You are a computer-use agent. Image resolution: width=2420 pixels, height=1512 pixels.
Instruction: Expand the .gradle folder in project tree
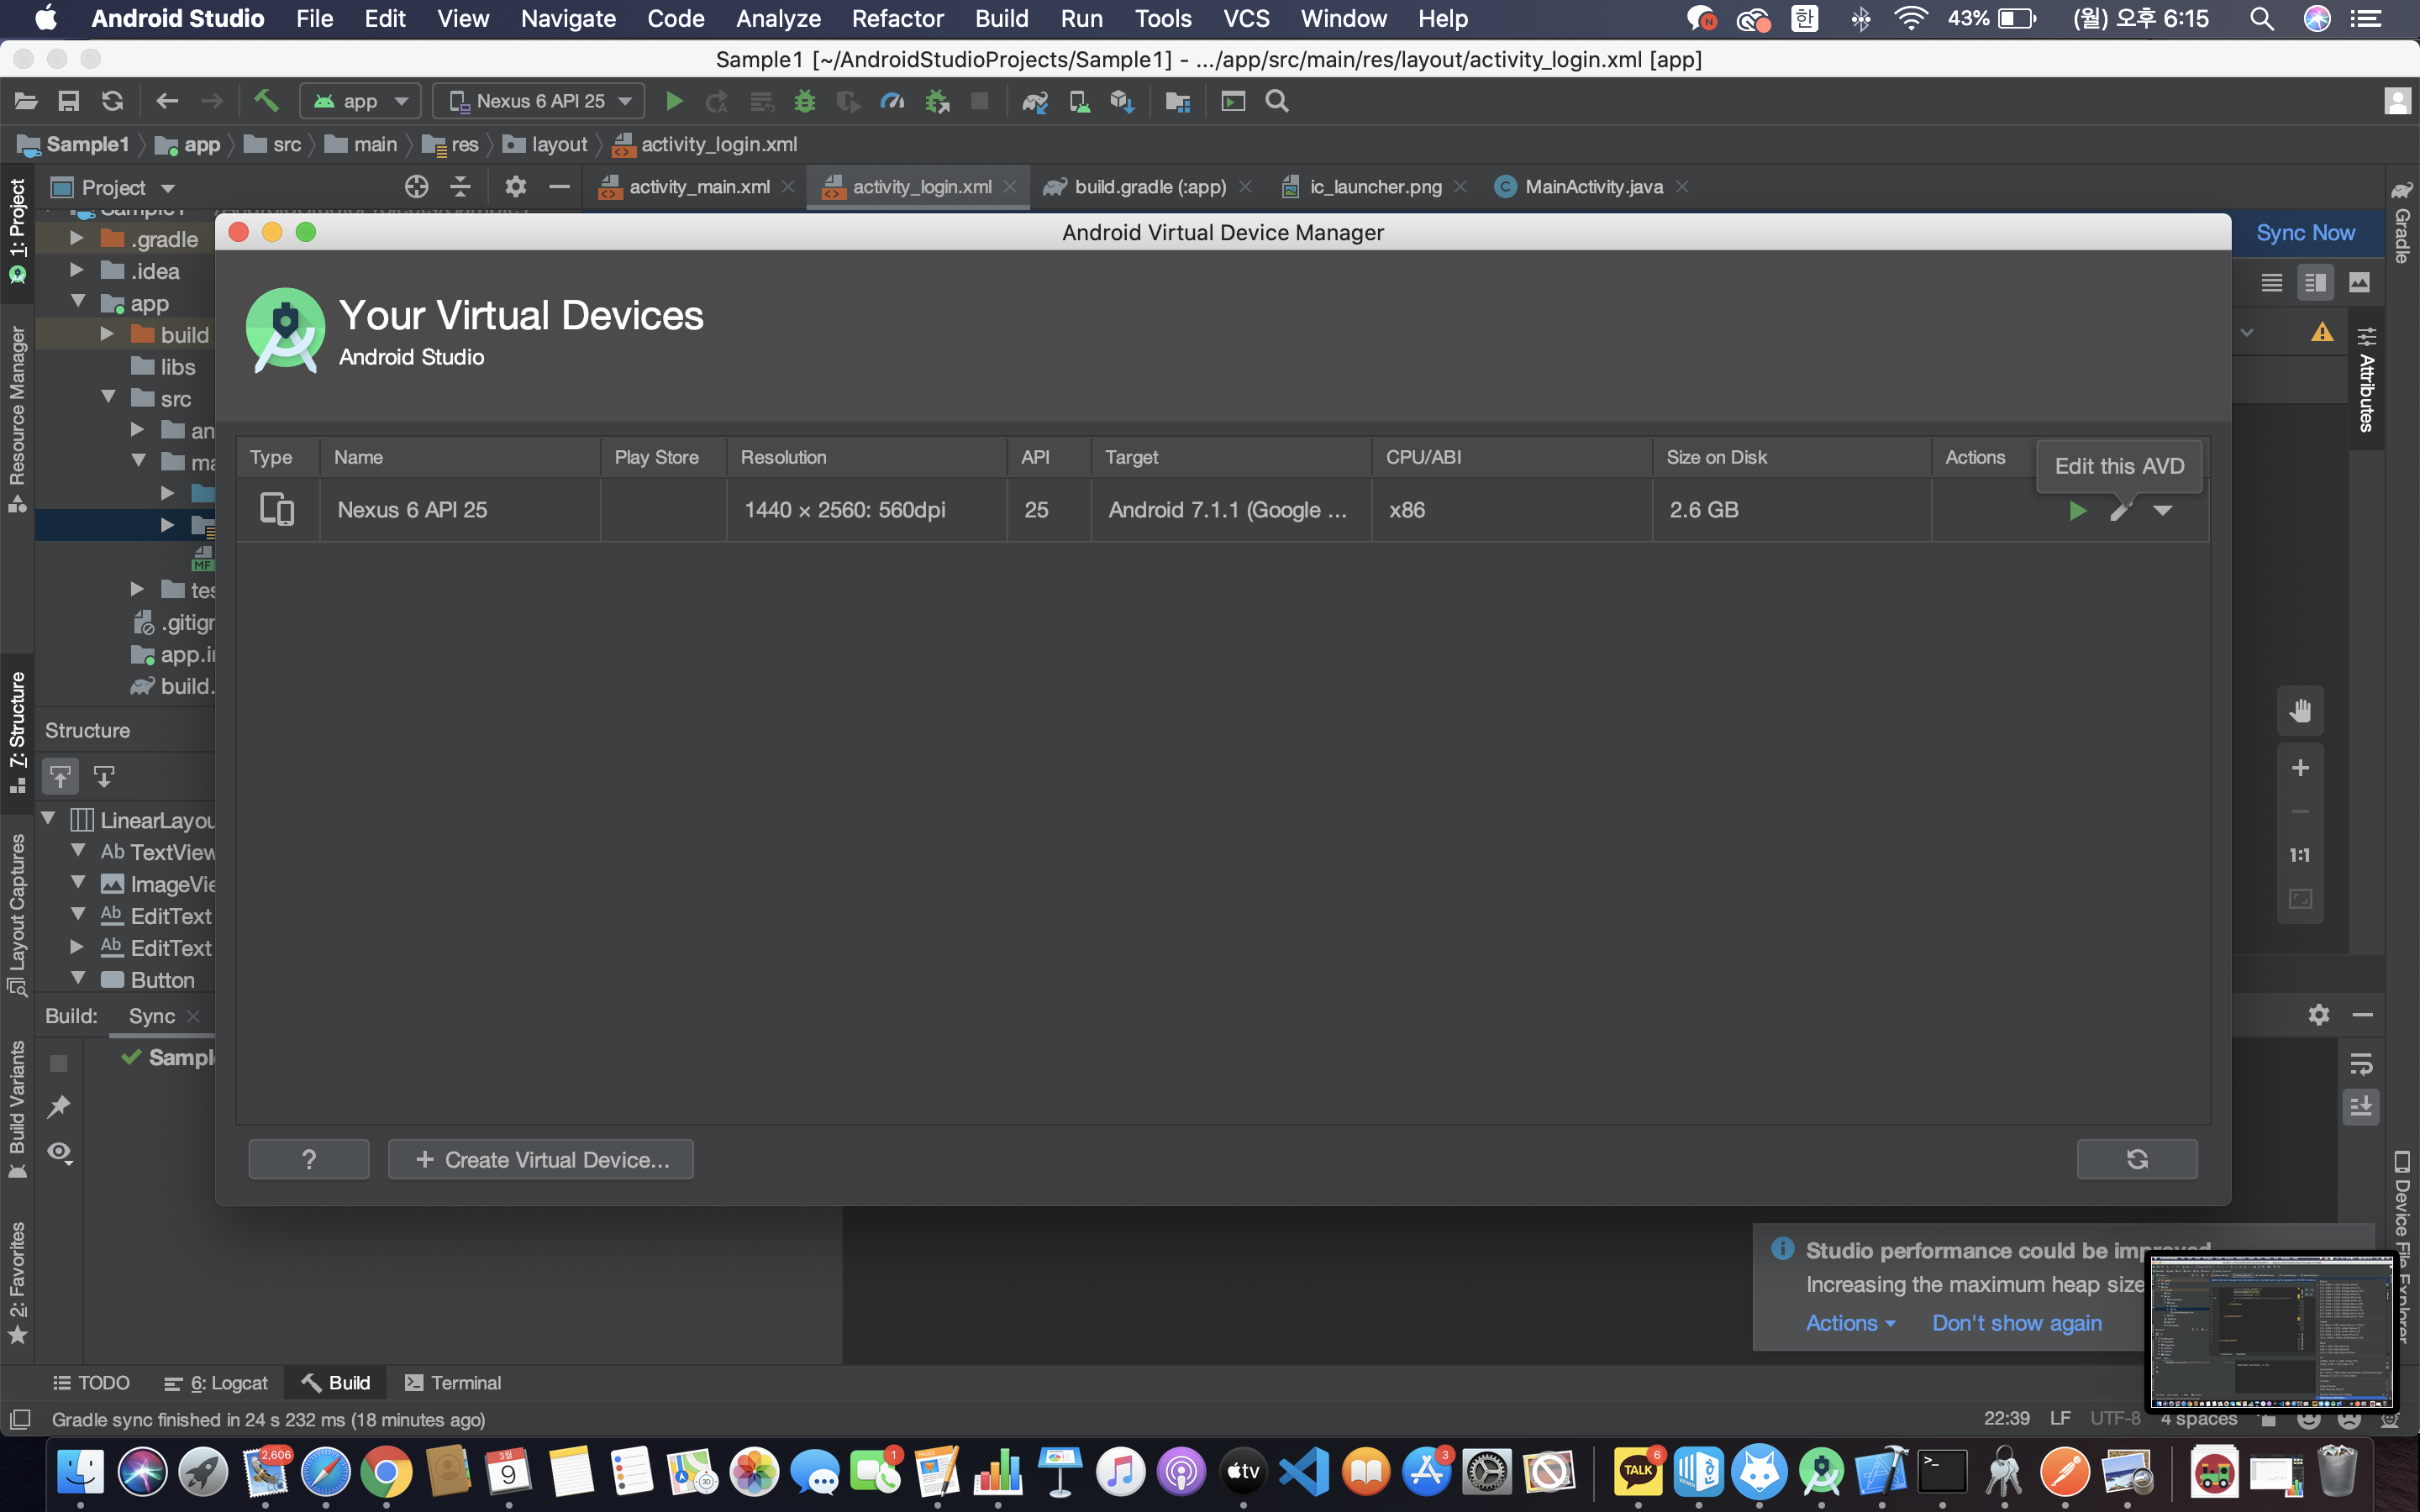pyautogui.click(x=77, y=239)
